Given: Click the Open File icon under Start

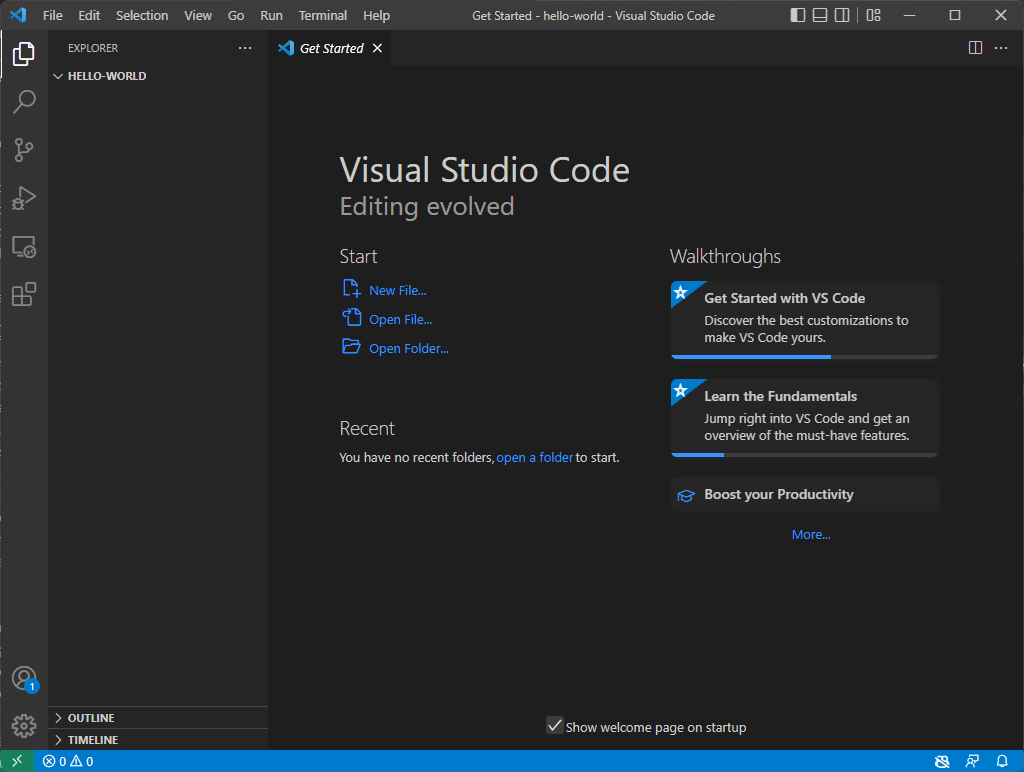Looking at the screenshot, I should pos(351,317).
